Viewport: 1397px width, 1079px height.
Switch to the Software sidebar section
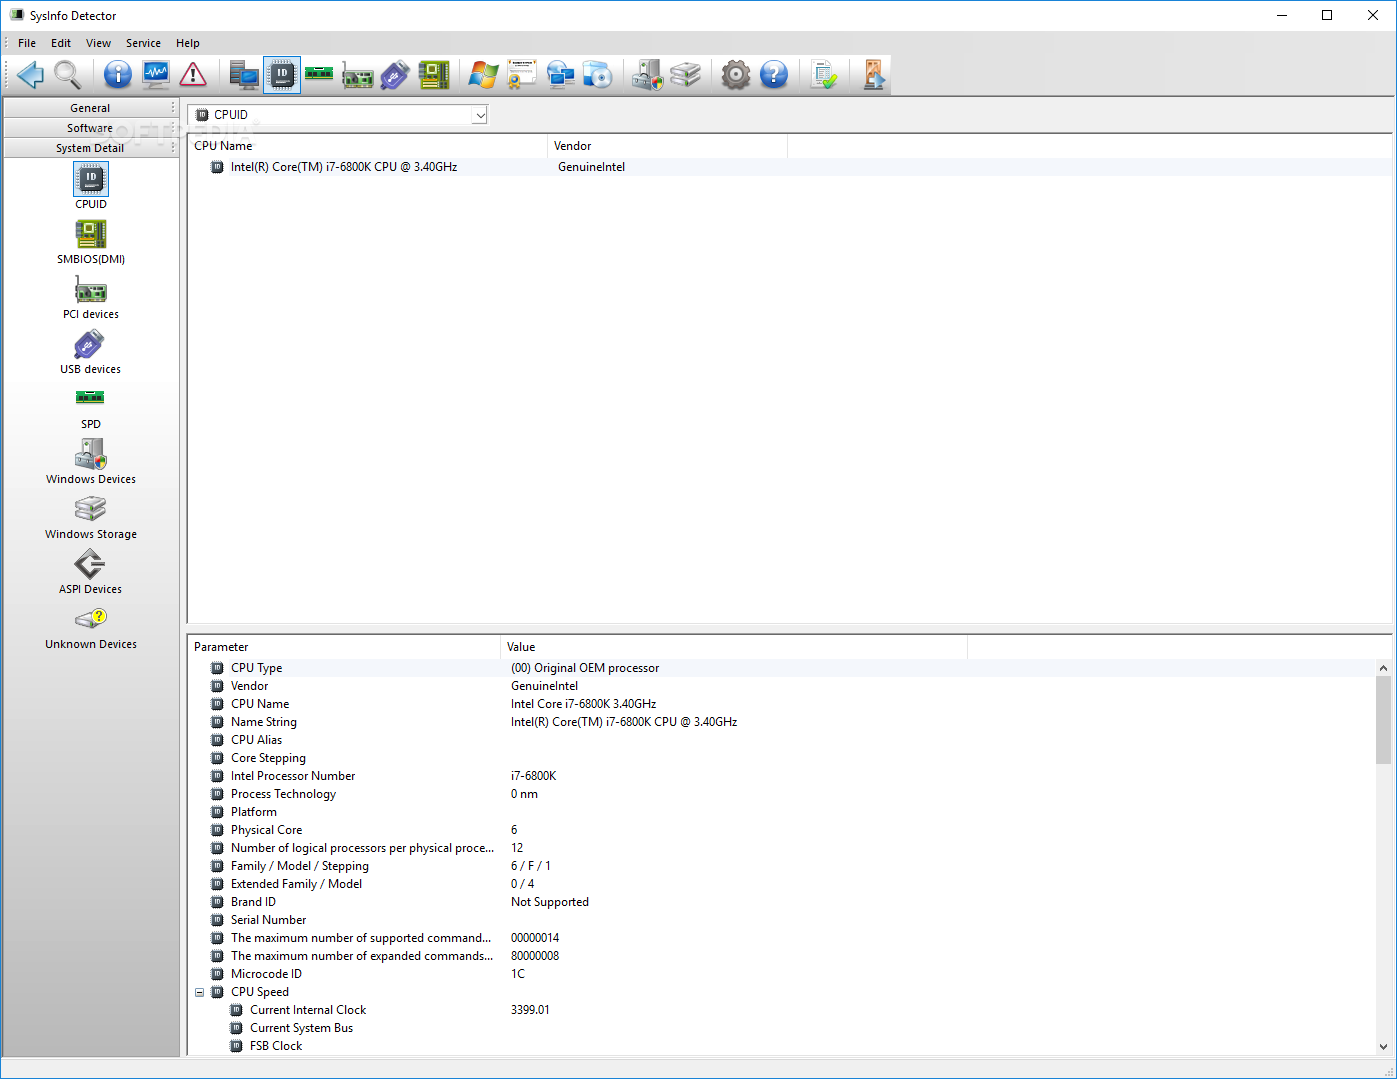click(x=90, y=128)
